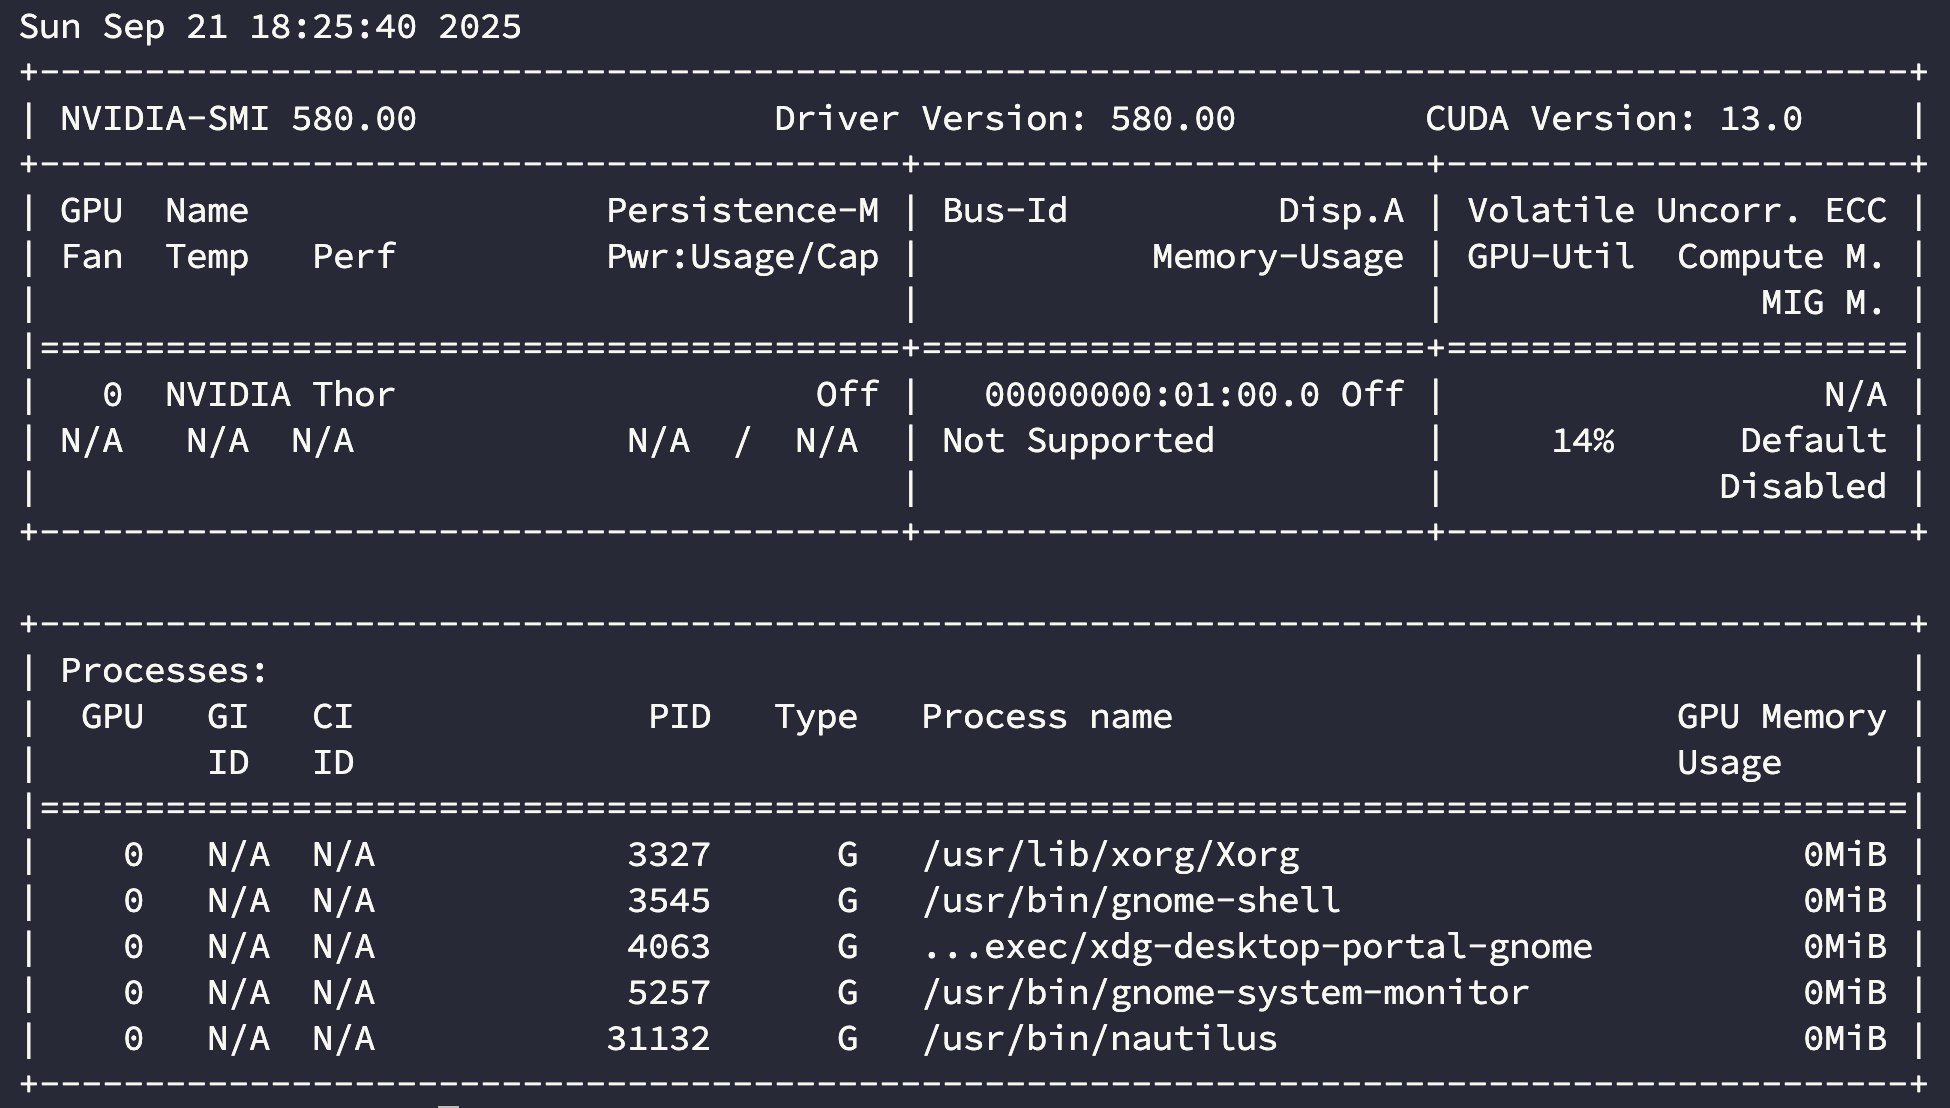The image size is (1950, 1108).
Task: Select the /usr/bin/gnome-shell process name
Action: click(x=1131, y=902)
